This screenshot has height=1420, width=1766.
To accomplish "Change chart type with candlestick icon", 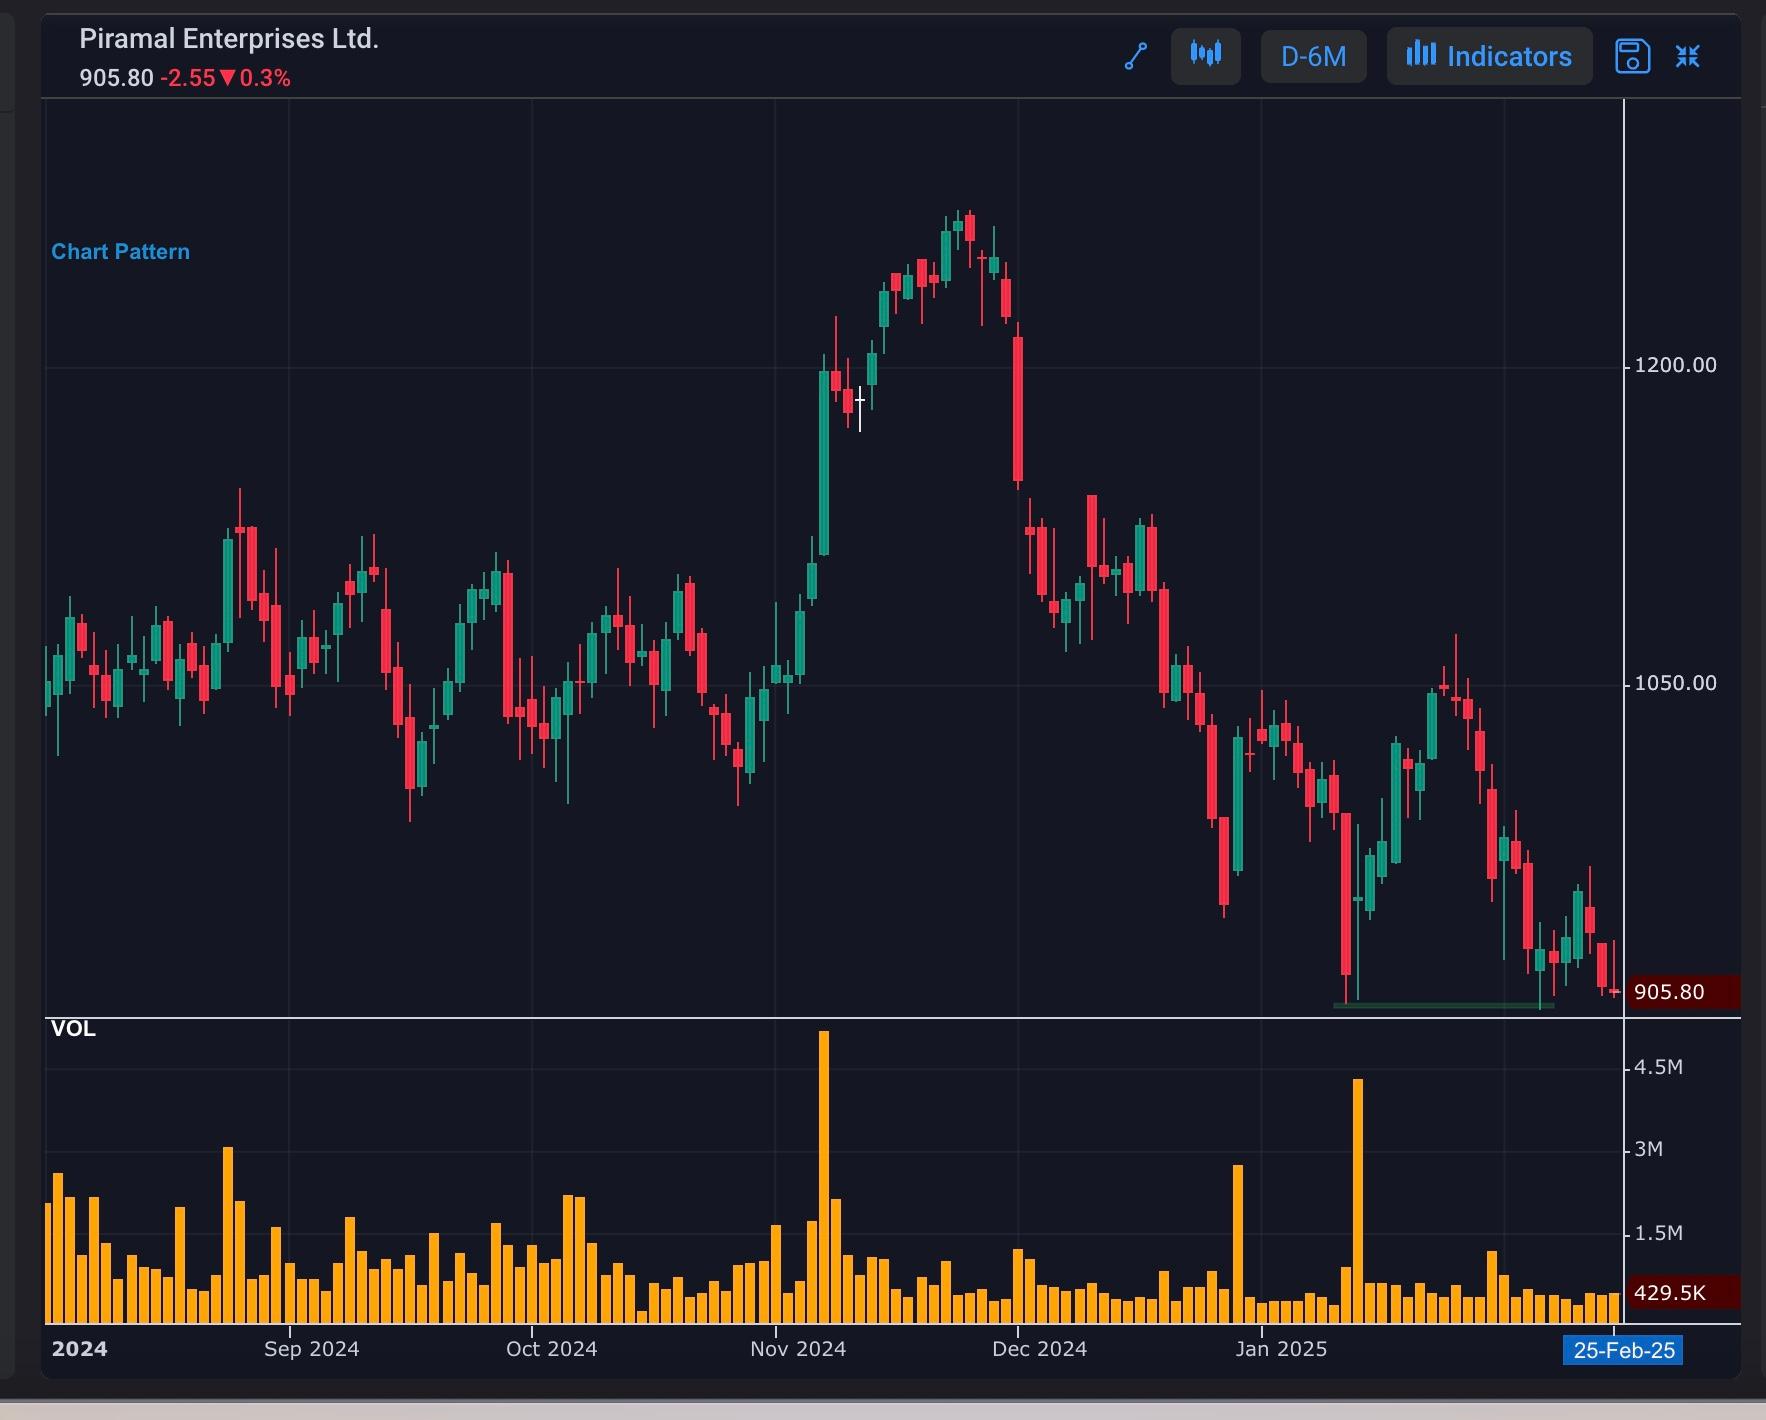I will (x=1206, y=56).
